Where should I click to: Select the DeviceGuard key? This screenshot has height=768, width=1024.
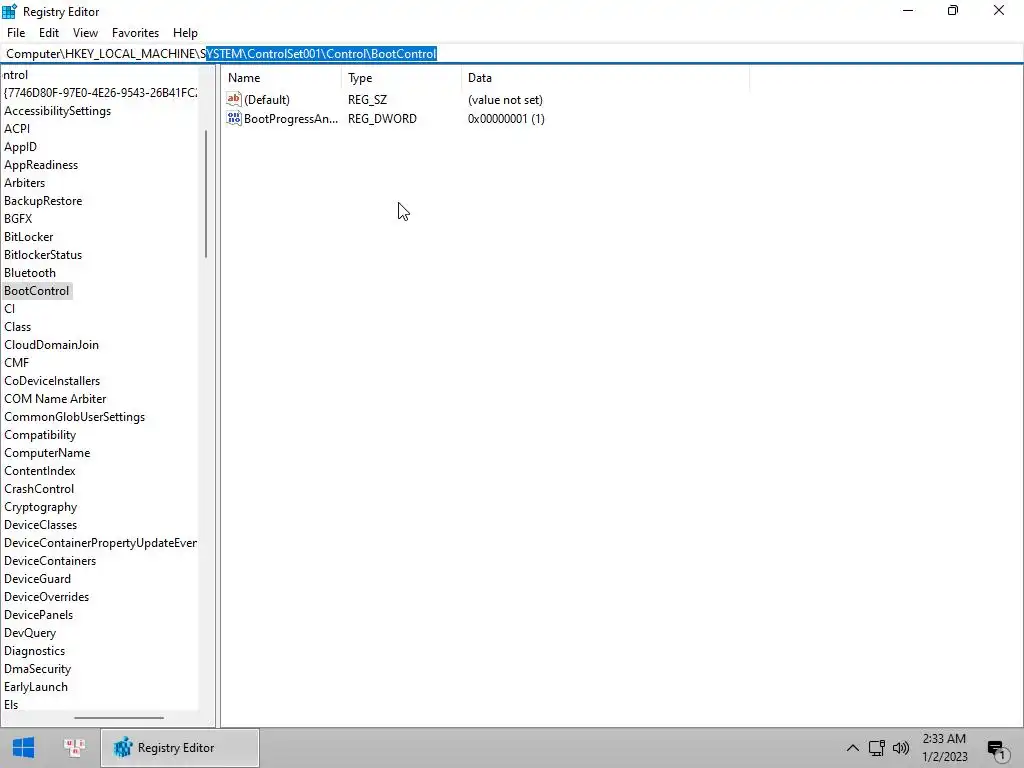pyautogui.click(x=37, y=579)
